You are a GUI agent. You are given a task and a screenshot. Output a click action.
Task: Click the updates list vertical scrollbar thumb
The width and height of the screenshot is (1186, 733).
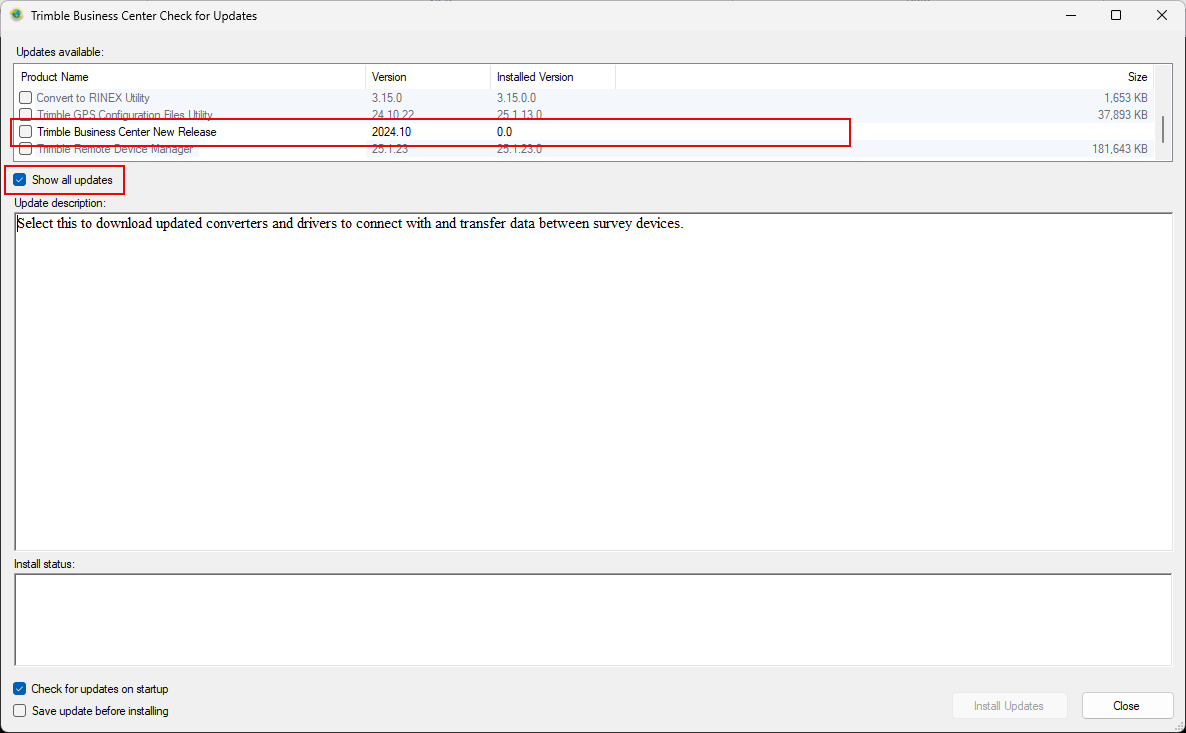[1163, 129]
